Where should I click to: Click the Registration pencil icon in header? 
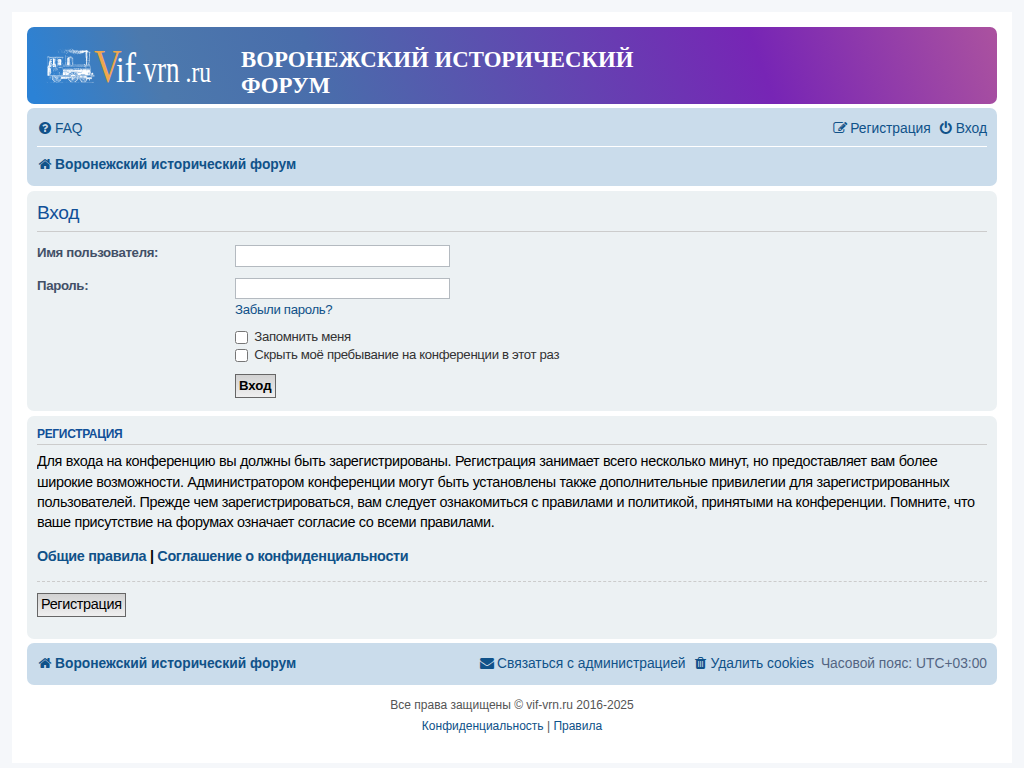coord(840,128)
